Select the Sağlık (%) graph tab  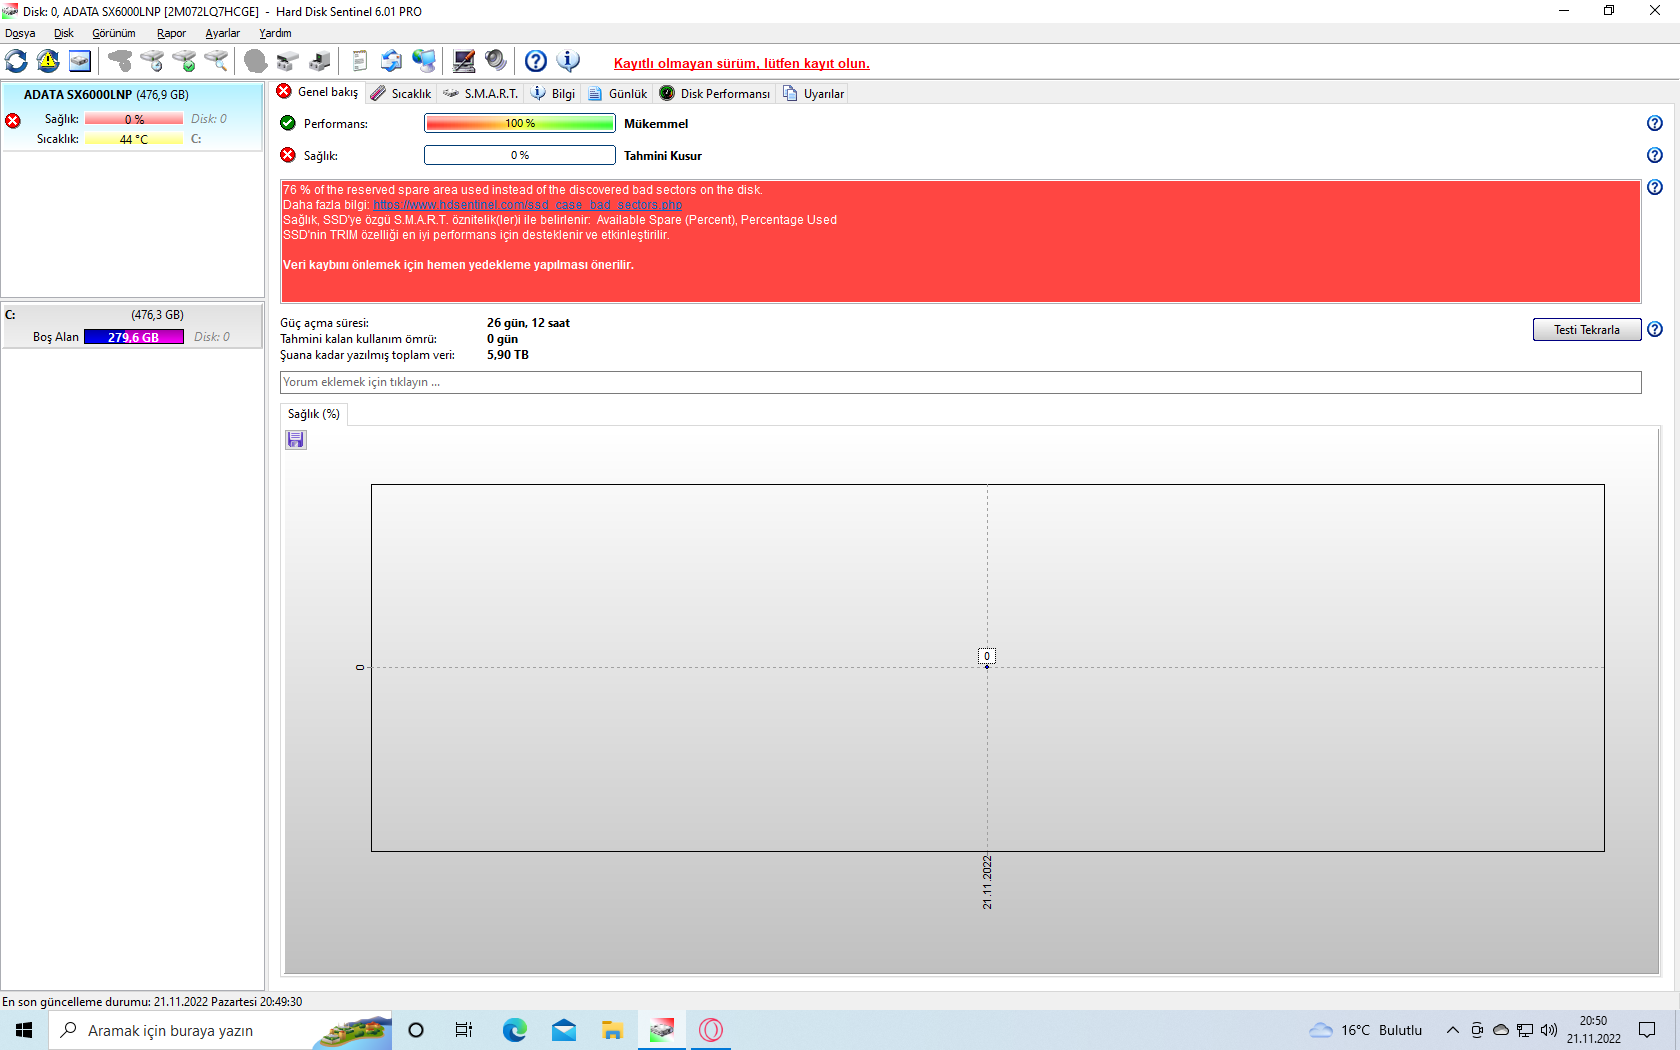[x=314, y=414]
